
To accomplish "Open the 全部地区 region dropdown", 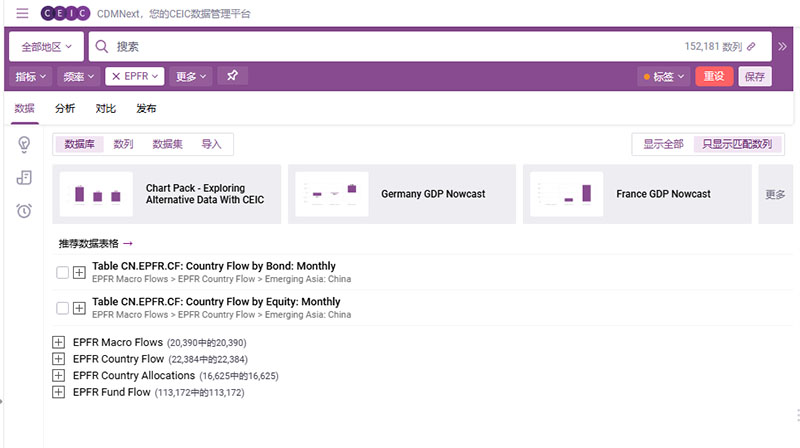I will click(x=47, y=46).
